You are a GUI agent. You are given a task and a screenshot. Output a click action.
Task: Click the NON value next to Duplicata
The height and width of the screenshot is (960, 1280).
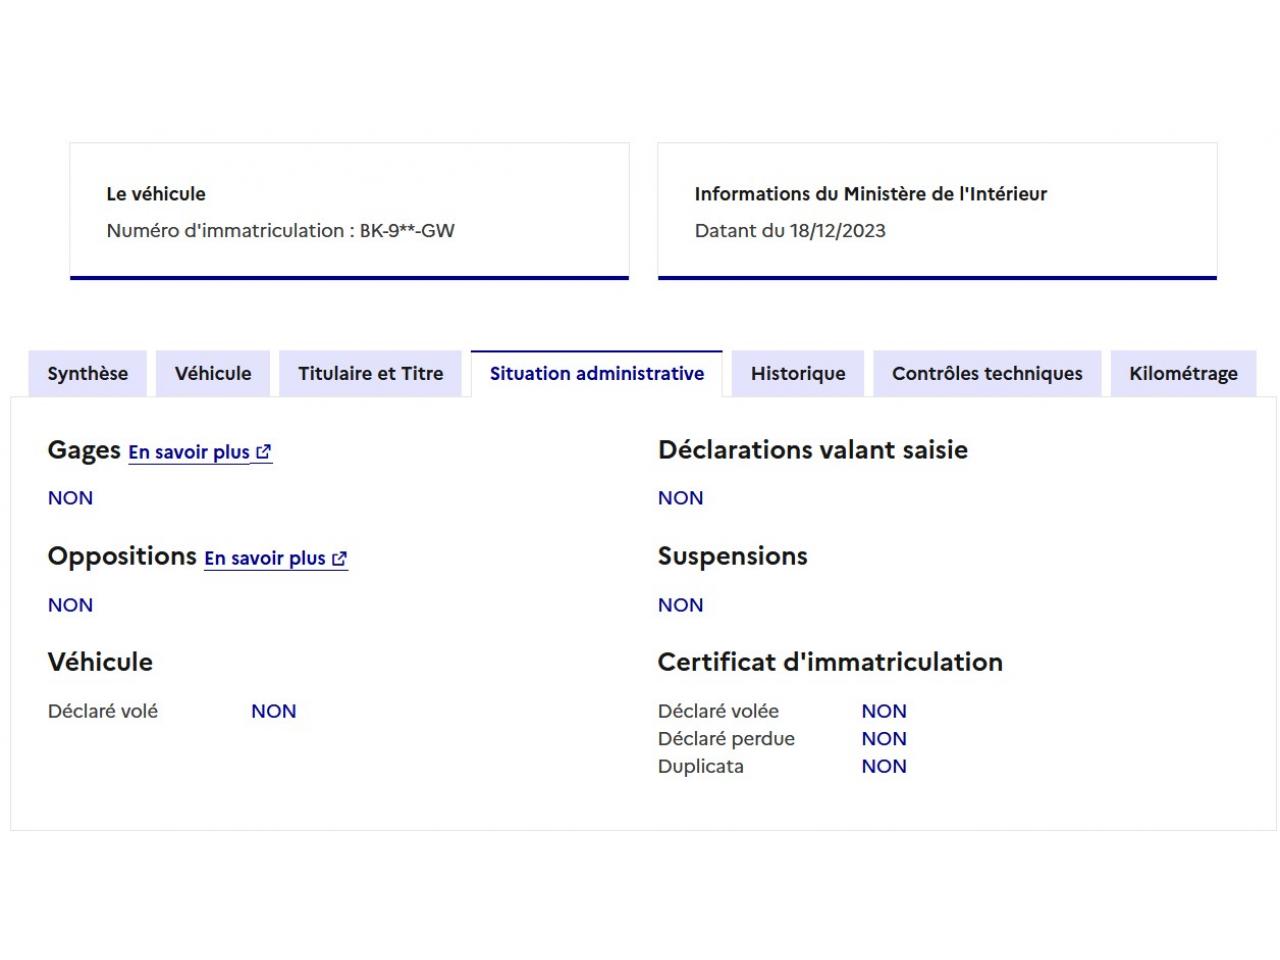pos(884,767)
